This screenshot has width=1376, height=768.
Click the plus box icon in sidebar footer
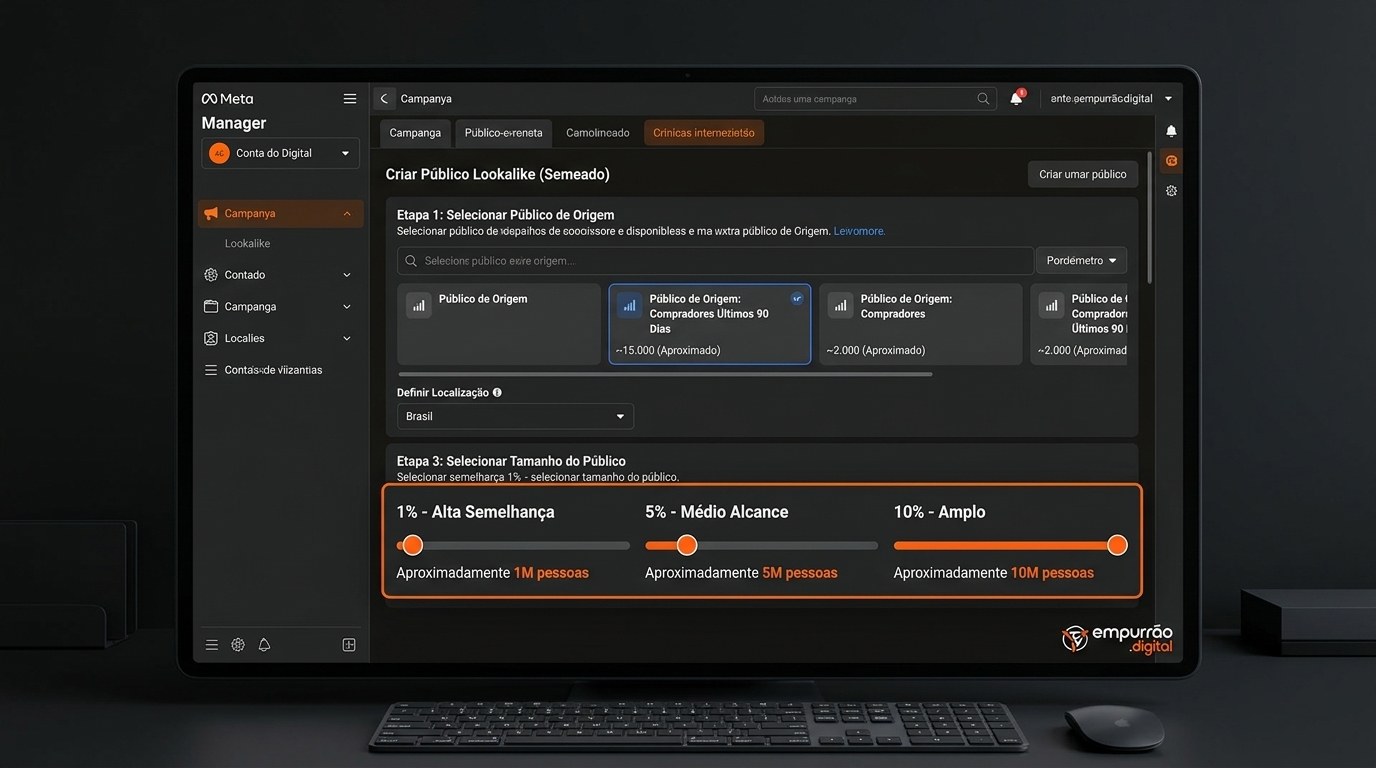[349, 645]
